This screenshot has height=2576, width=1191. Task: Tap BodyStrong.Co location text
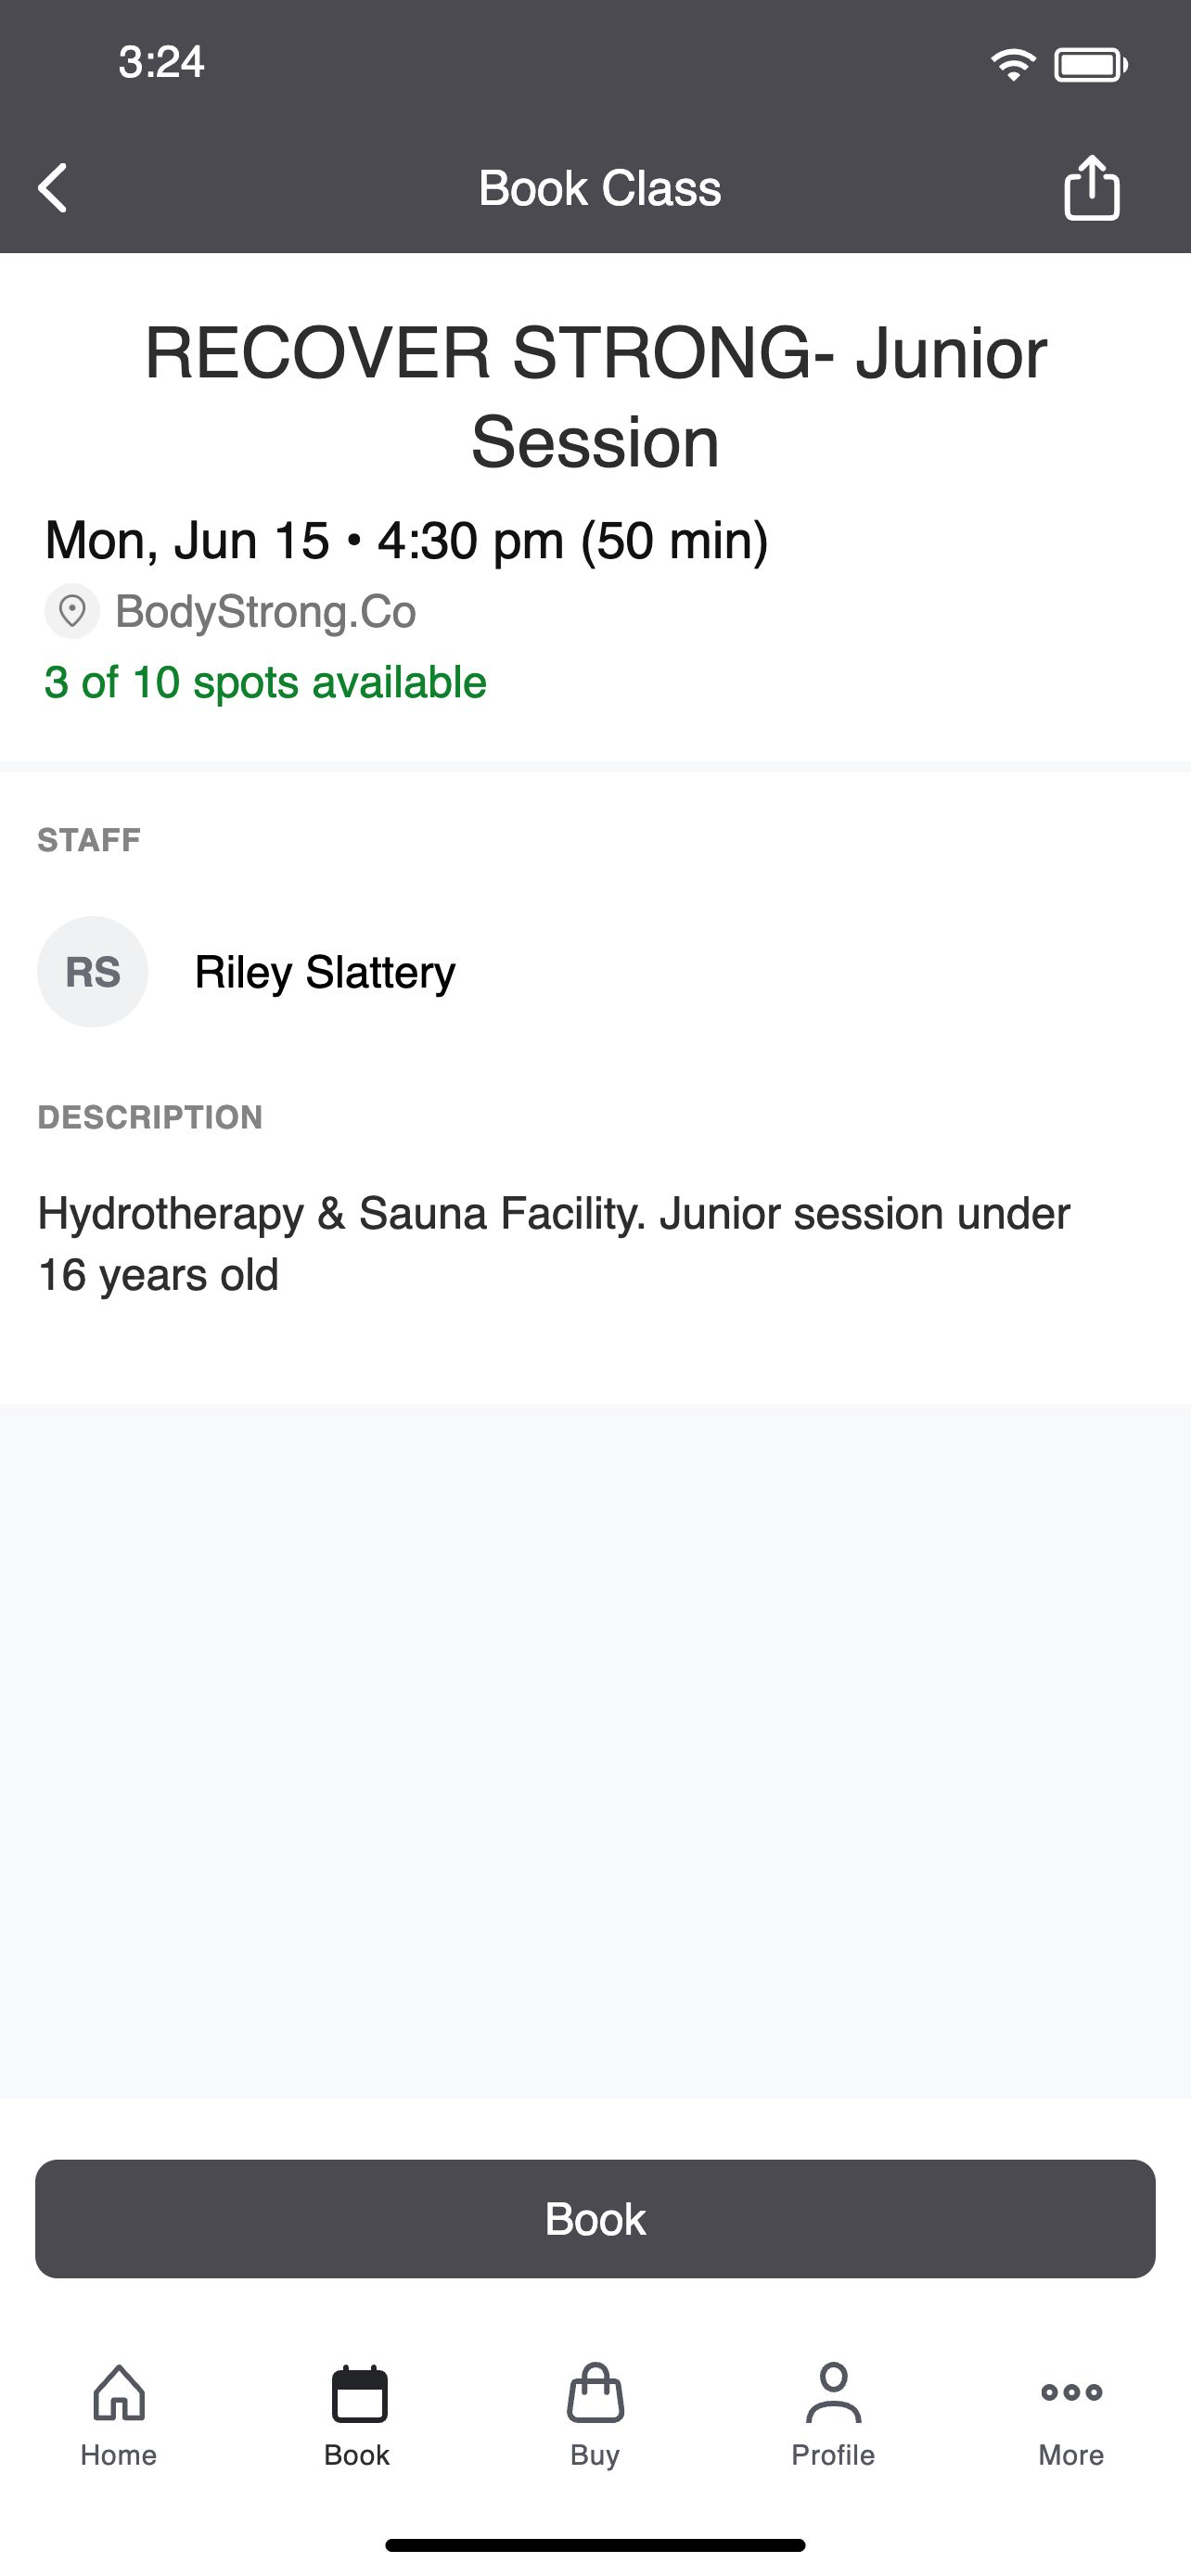[x=266, y=611]
